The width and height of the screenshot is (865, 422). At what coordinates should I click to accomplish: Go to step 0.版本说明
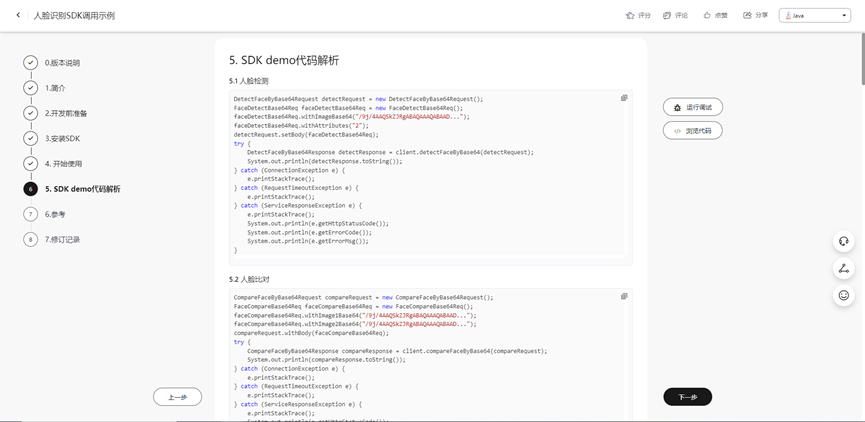62,63
